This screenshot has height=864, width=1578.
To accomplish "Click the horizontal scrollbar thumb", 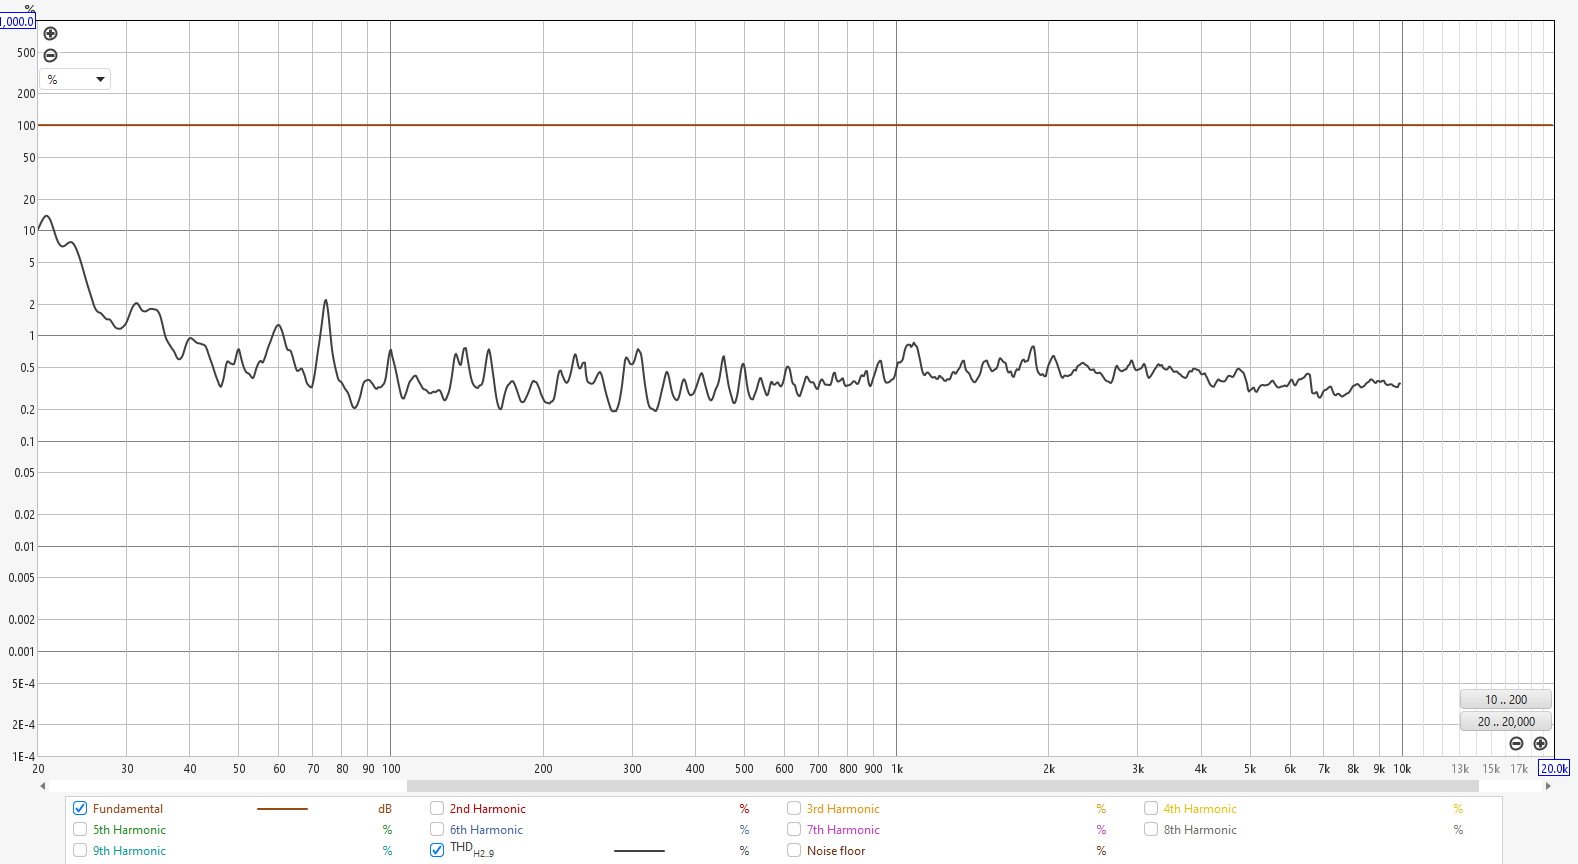I will (942, 786).
